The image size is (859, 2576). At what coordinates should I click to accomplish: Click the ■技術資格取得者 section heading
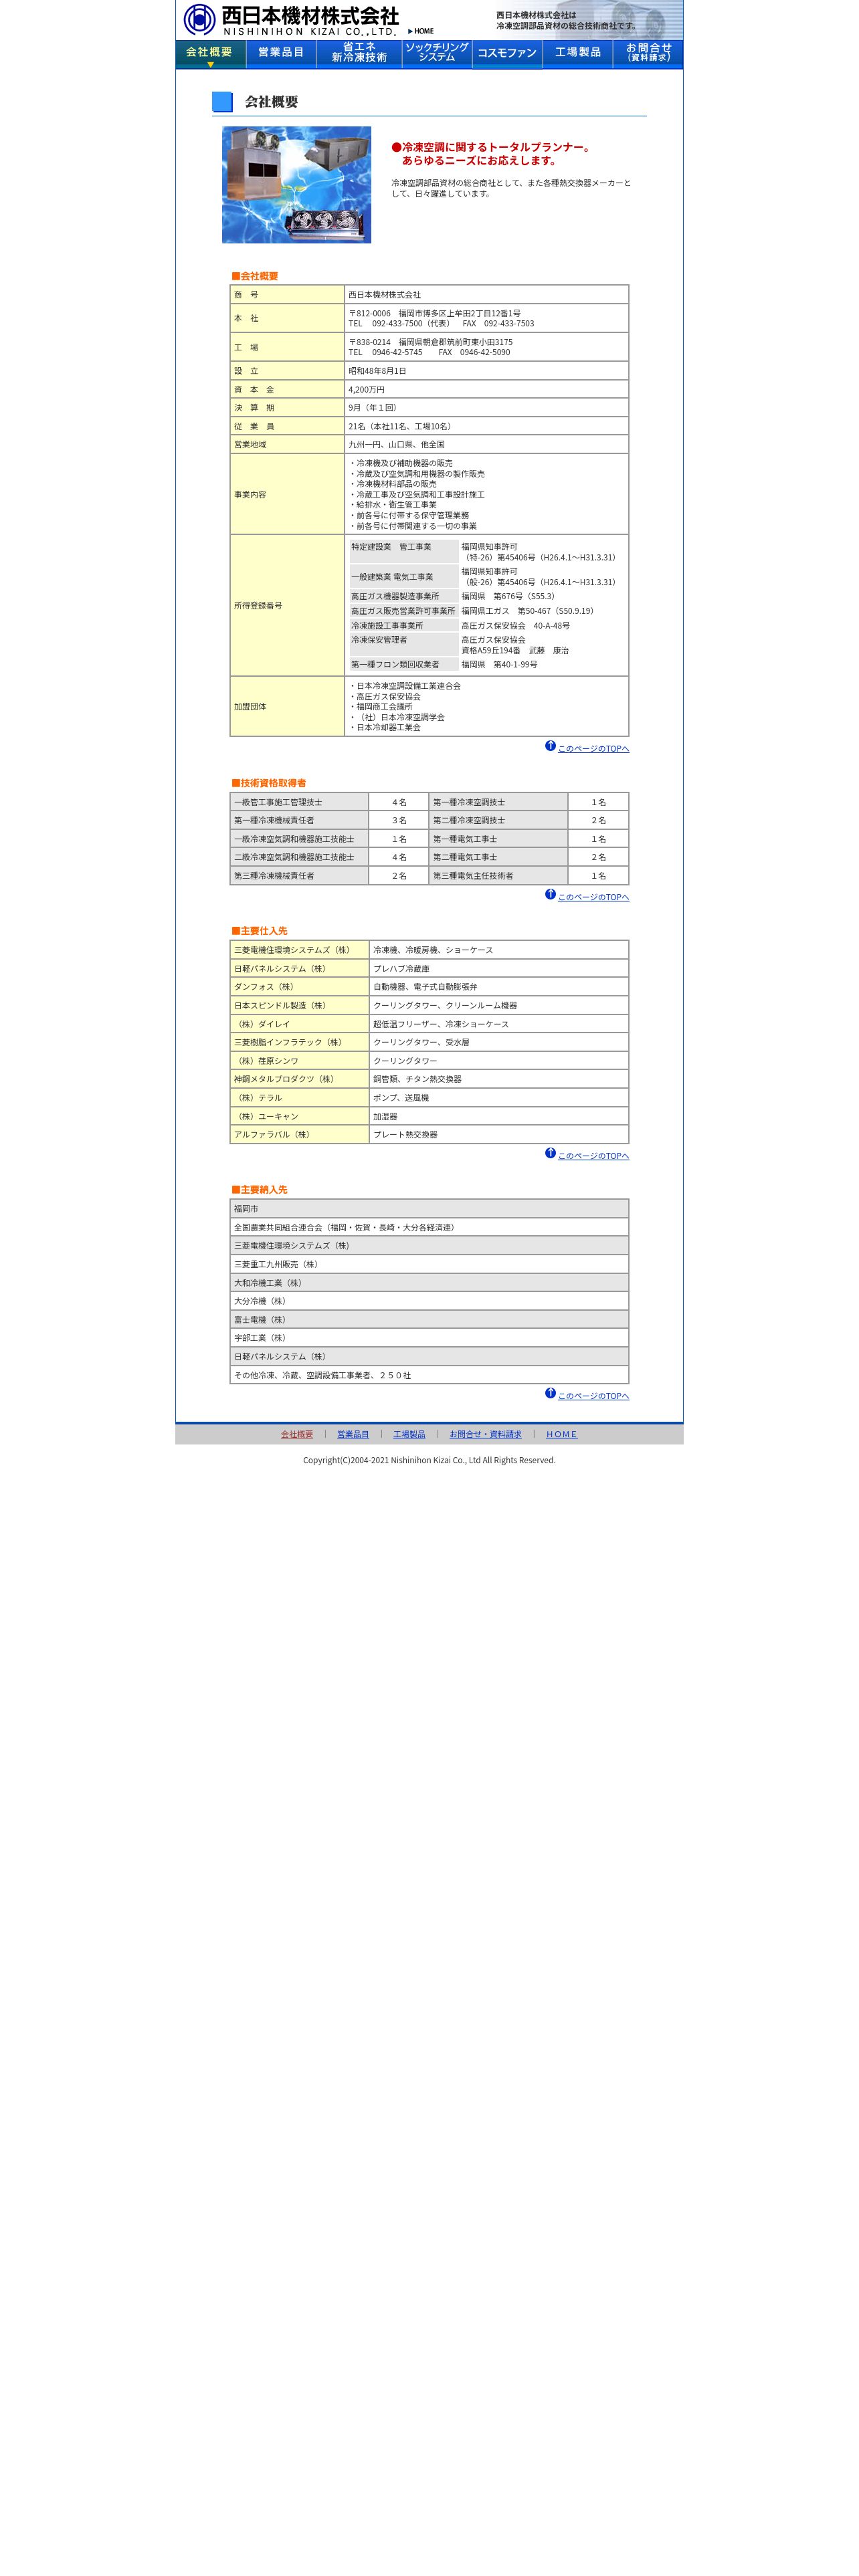pos(269,783)
